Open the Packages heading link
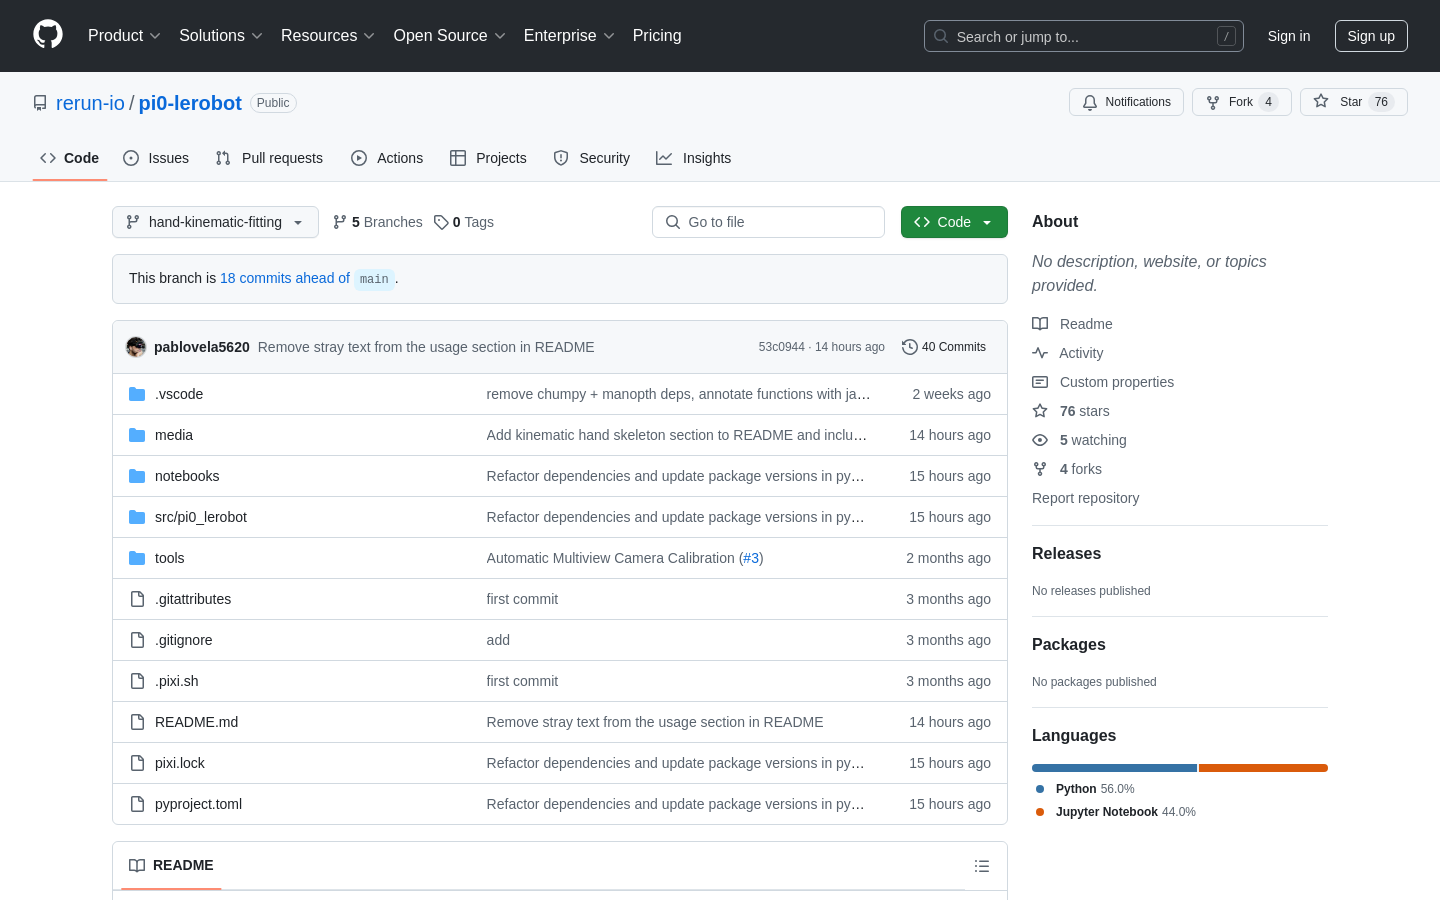Viewport: 1440px width, 900px height. pos(1069,644)
